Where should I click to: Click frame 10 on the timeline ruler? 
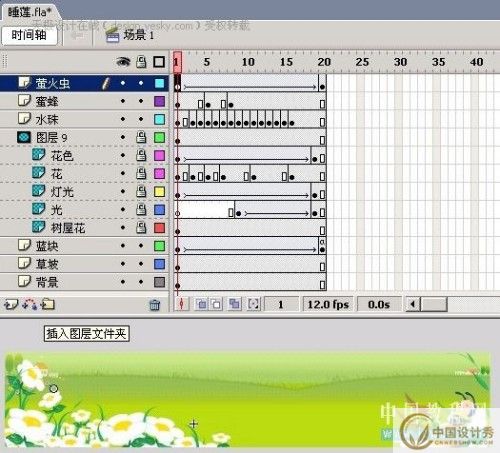(248, 62)
